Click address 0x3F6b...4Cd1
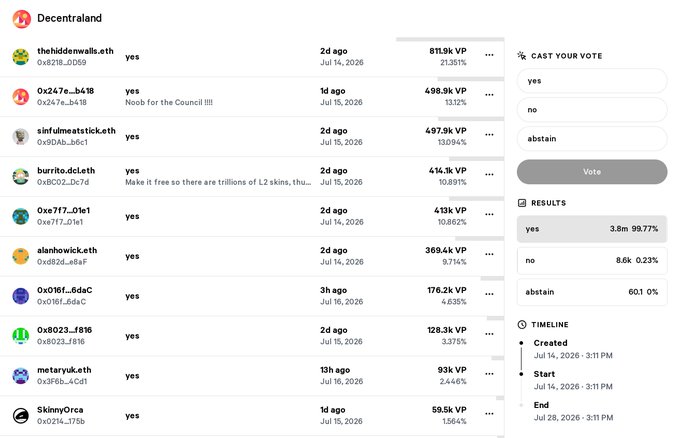Image resolution: width=680 pixels, height=438 pixels. pos(62,382)
